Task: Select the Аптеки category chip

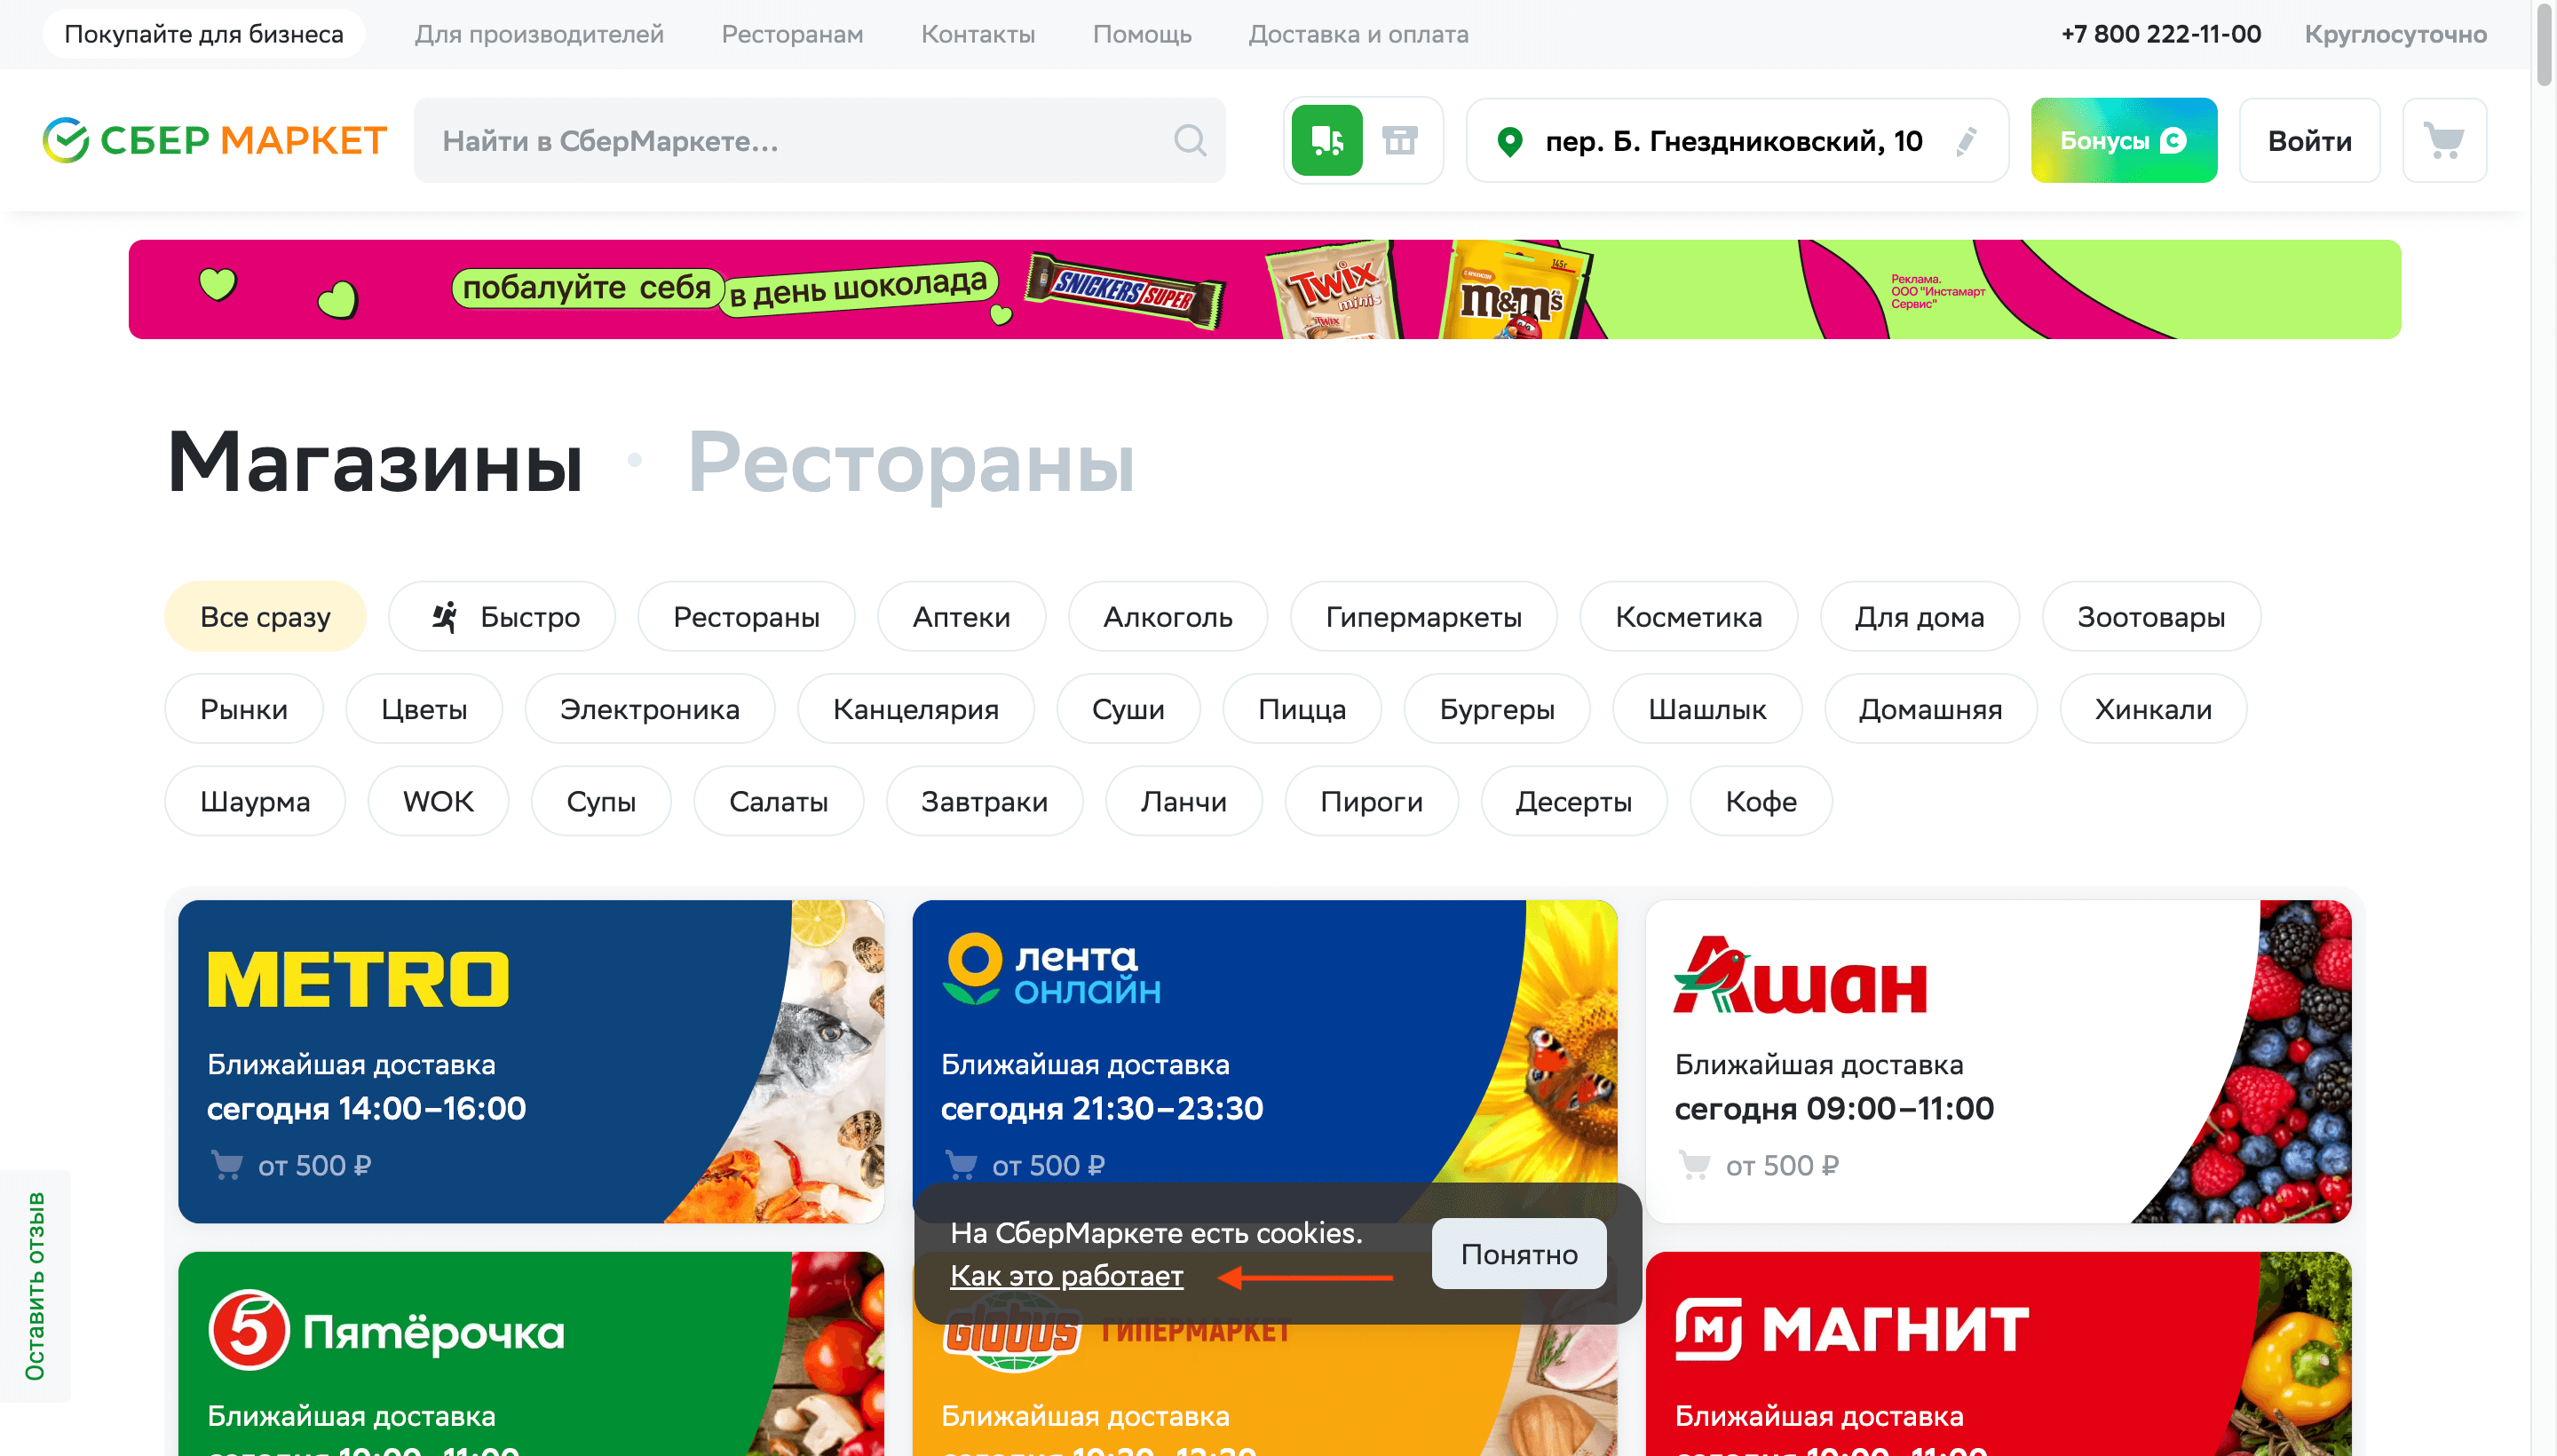Action: [961, 616]
